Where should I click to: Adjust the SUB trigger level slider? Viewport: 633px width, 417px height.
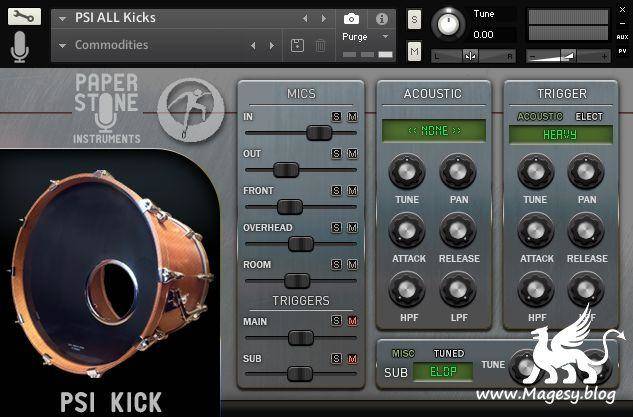point(300,374)
